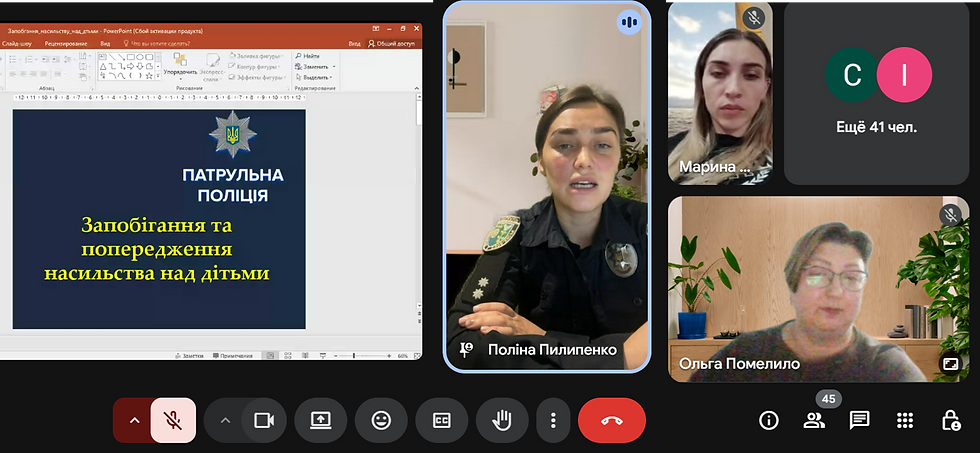980x453 pixels.
Task: Click zoom out minus in PowerPoint
Action: [x=336, y=356]
